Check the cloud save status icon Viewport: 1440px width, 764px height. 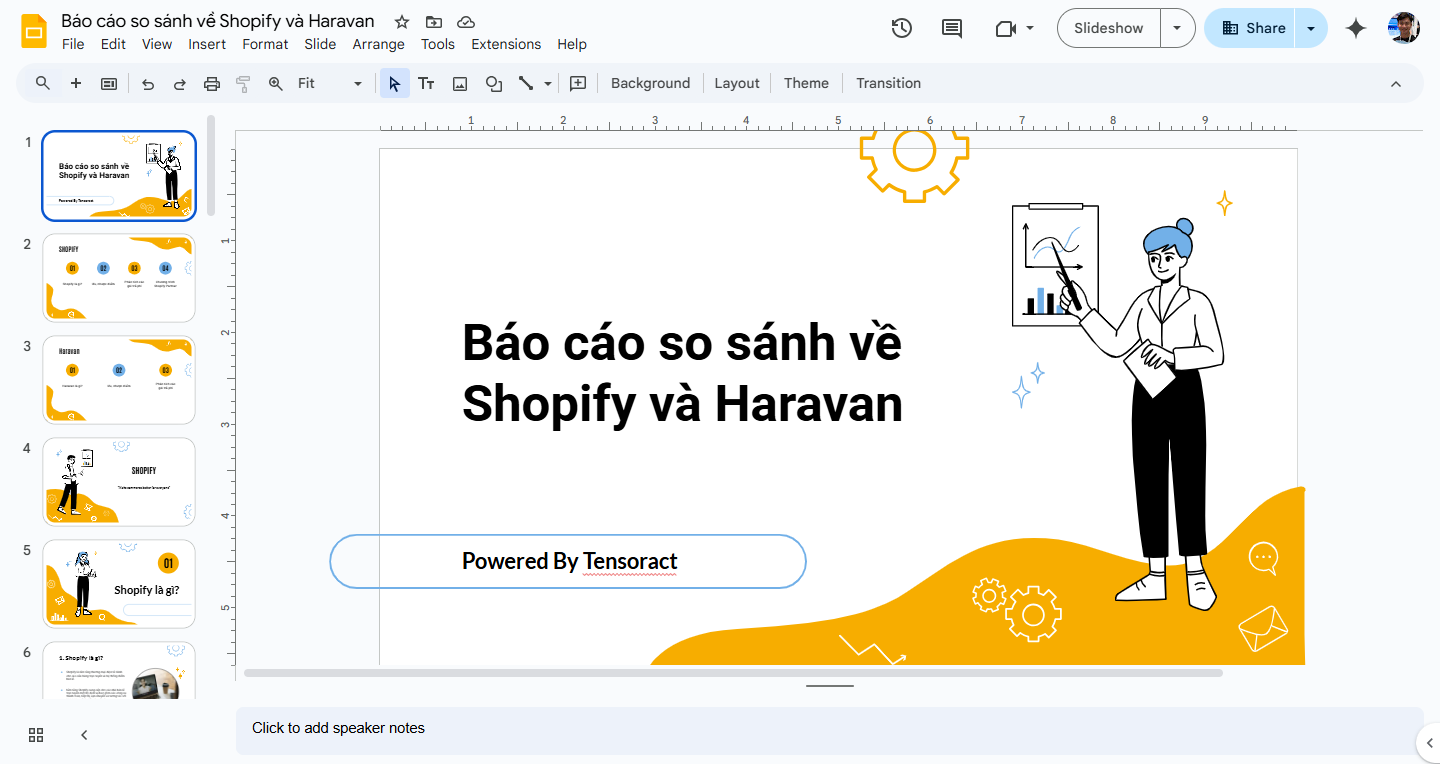pyautogui.click(x=465, y=22)
